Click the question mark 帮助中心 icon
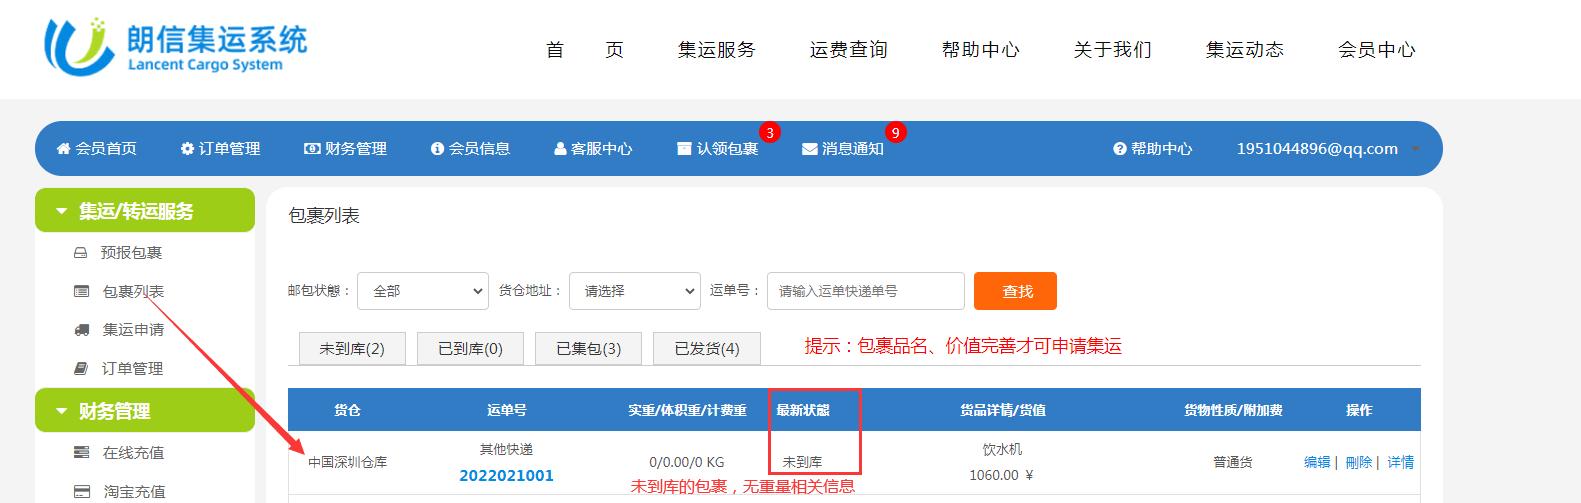This screenshot has height=503, width=1581. click(1120, 149)
